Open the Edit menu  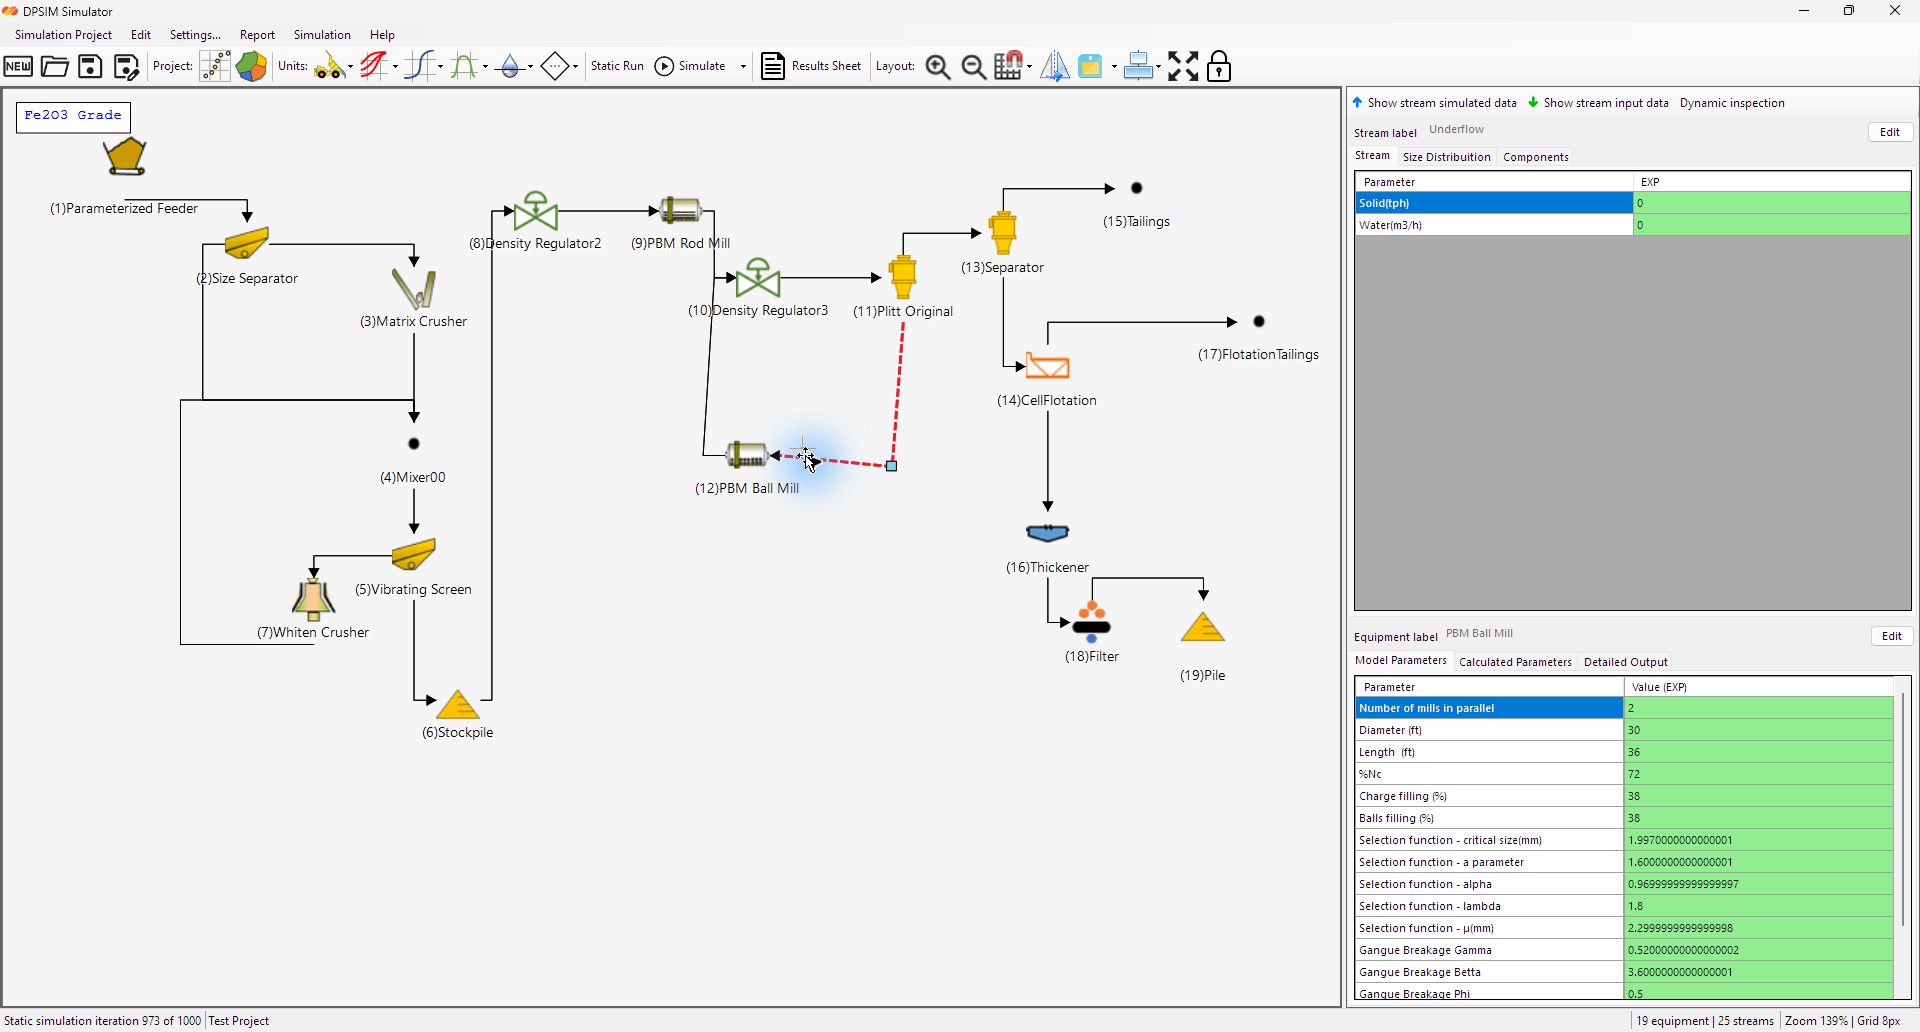click(x=141, y=35)
